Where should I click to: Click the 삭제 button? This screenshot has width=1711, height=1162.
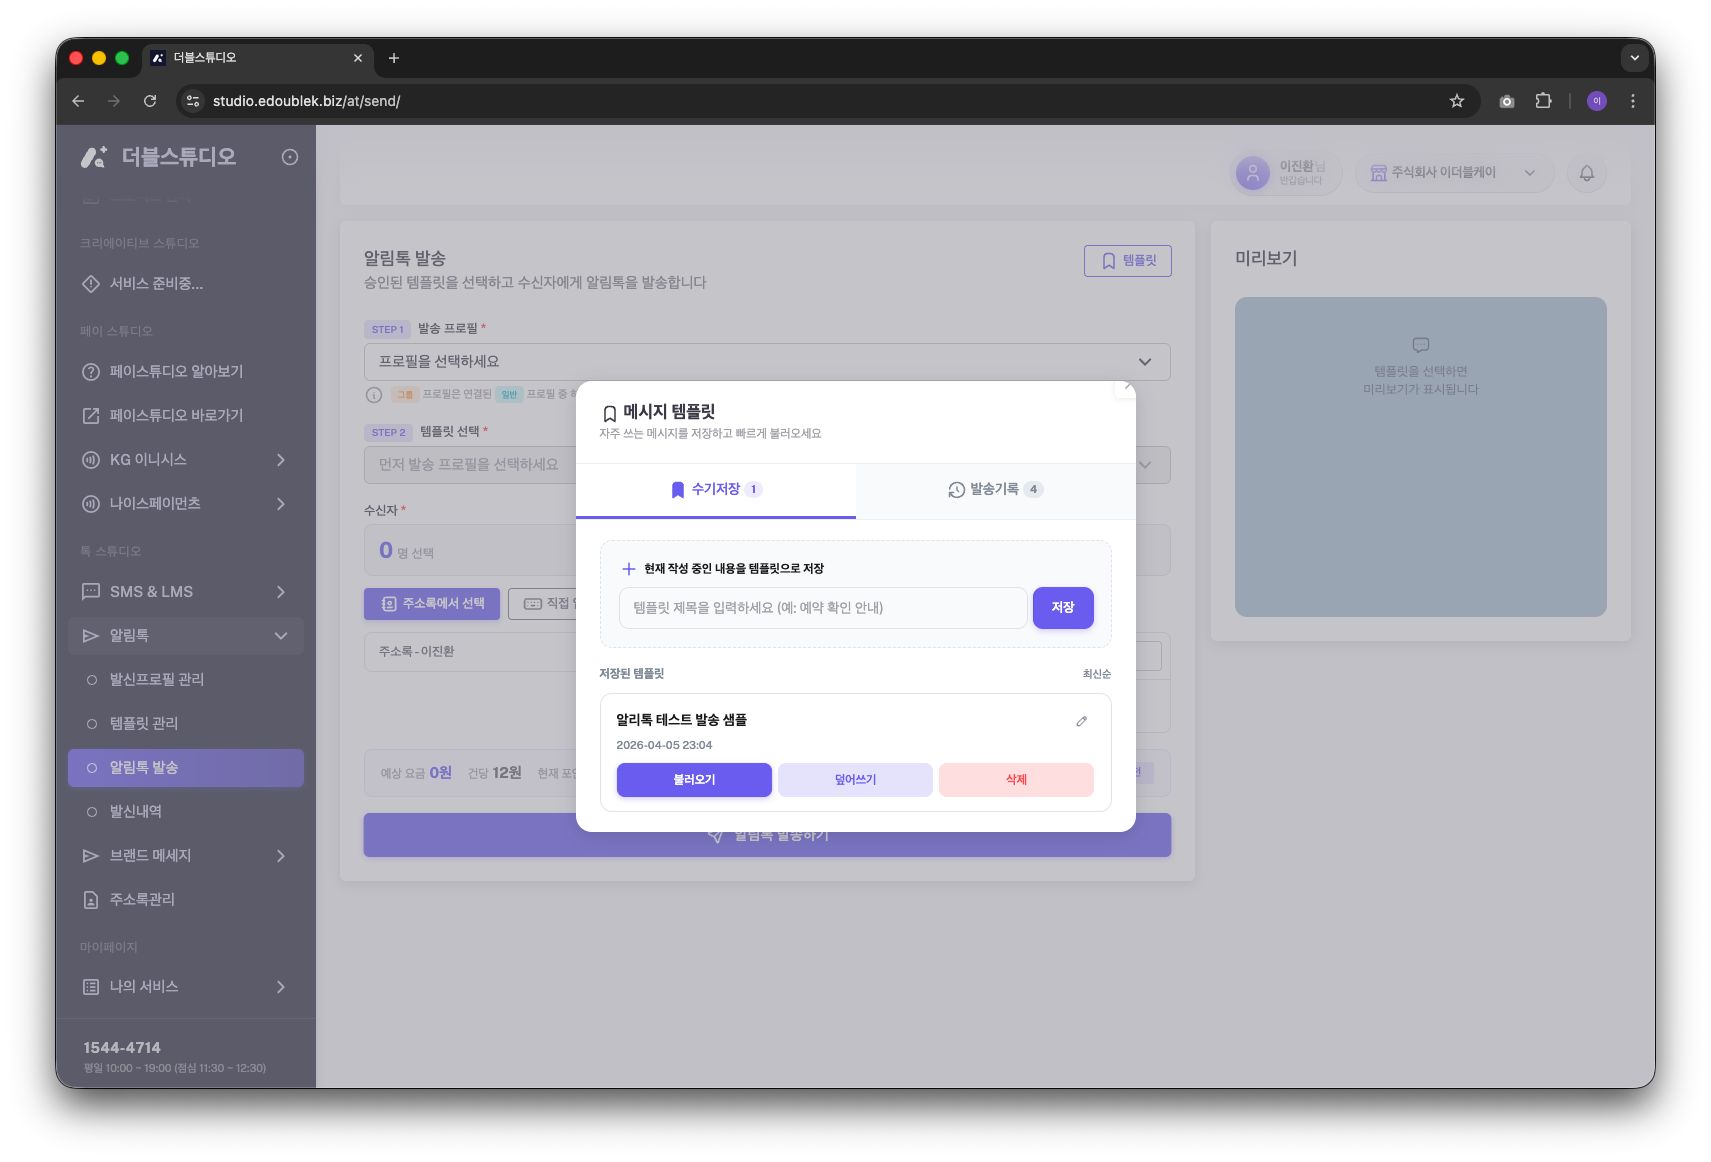[x=1016, y=780]
